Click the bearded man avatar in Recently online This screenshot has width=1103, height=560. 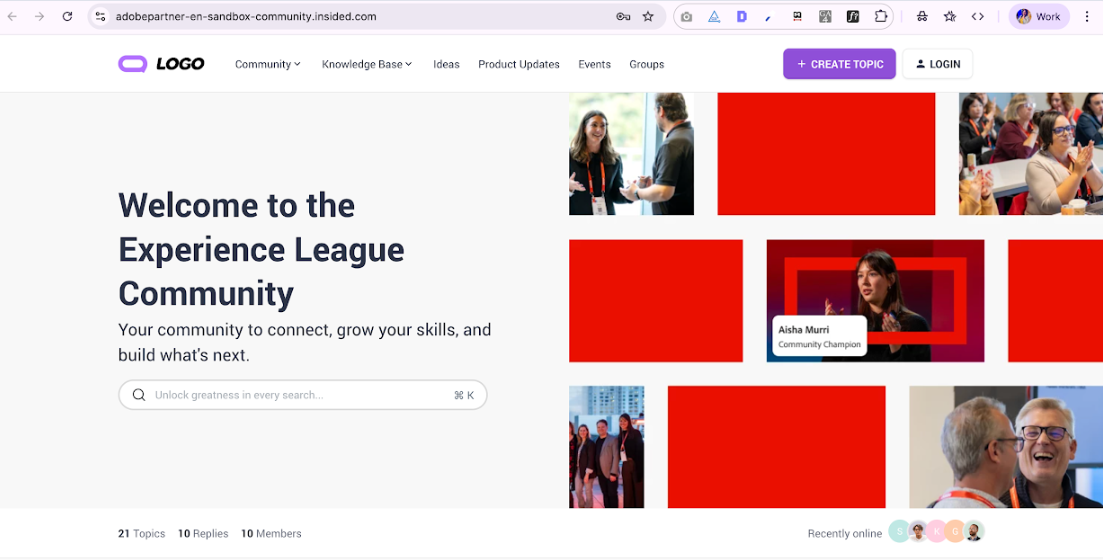click(x=974, y=532)
